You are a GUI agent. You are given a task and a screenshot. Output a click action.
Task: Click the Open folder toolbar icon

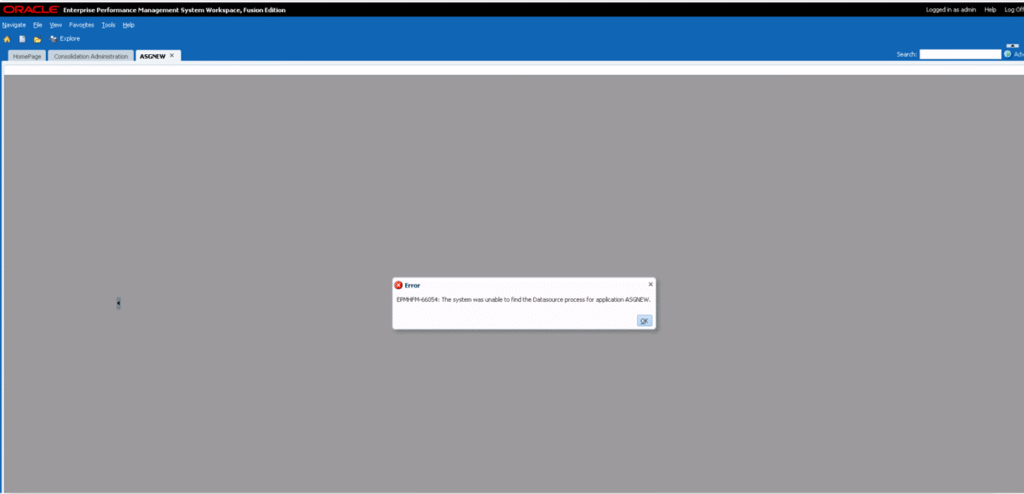[37, 39]
